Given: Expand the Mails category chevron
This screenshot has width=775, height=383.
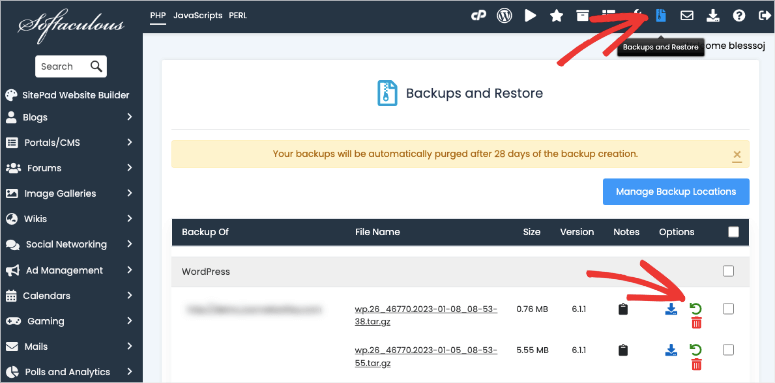Looking at the screenshot, I should pyautogui.click(x=129, y=346).
